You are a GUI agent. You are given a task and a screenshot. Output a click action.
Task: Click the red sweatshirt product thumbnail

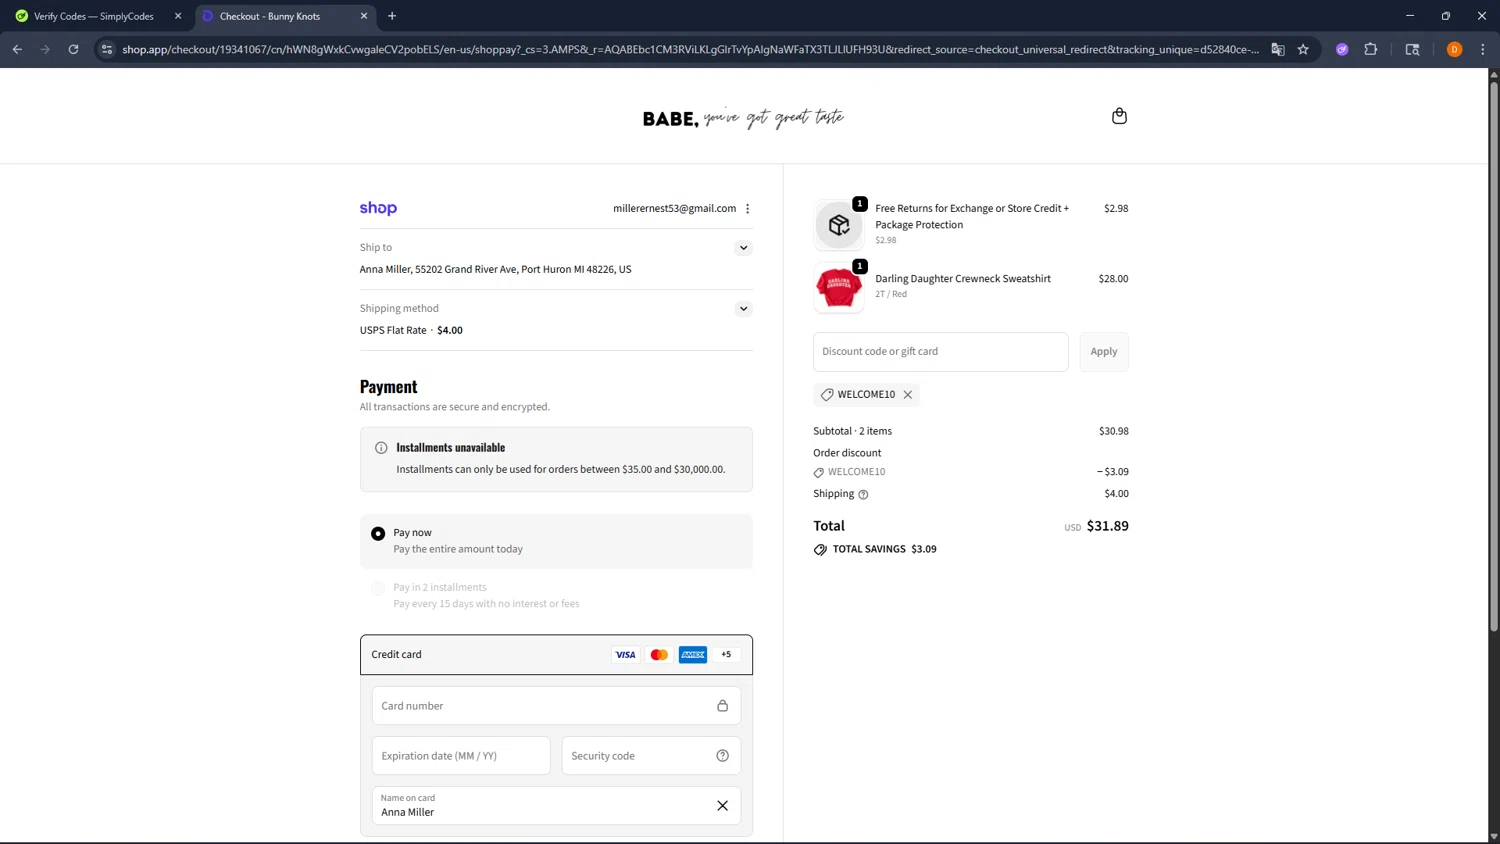click(x=839, y=288)
